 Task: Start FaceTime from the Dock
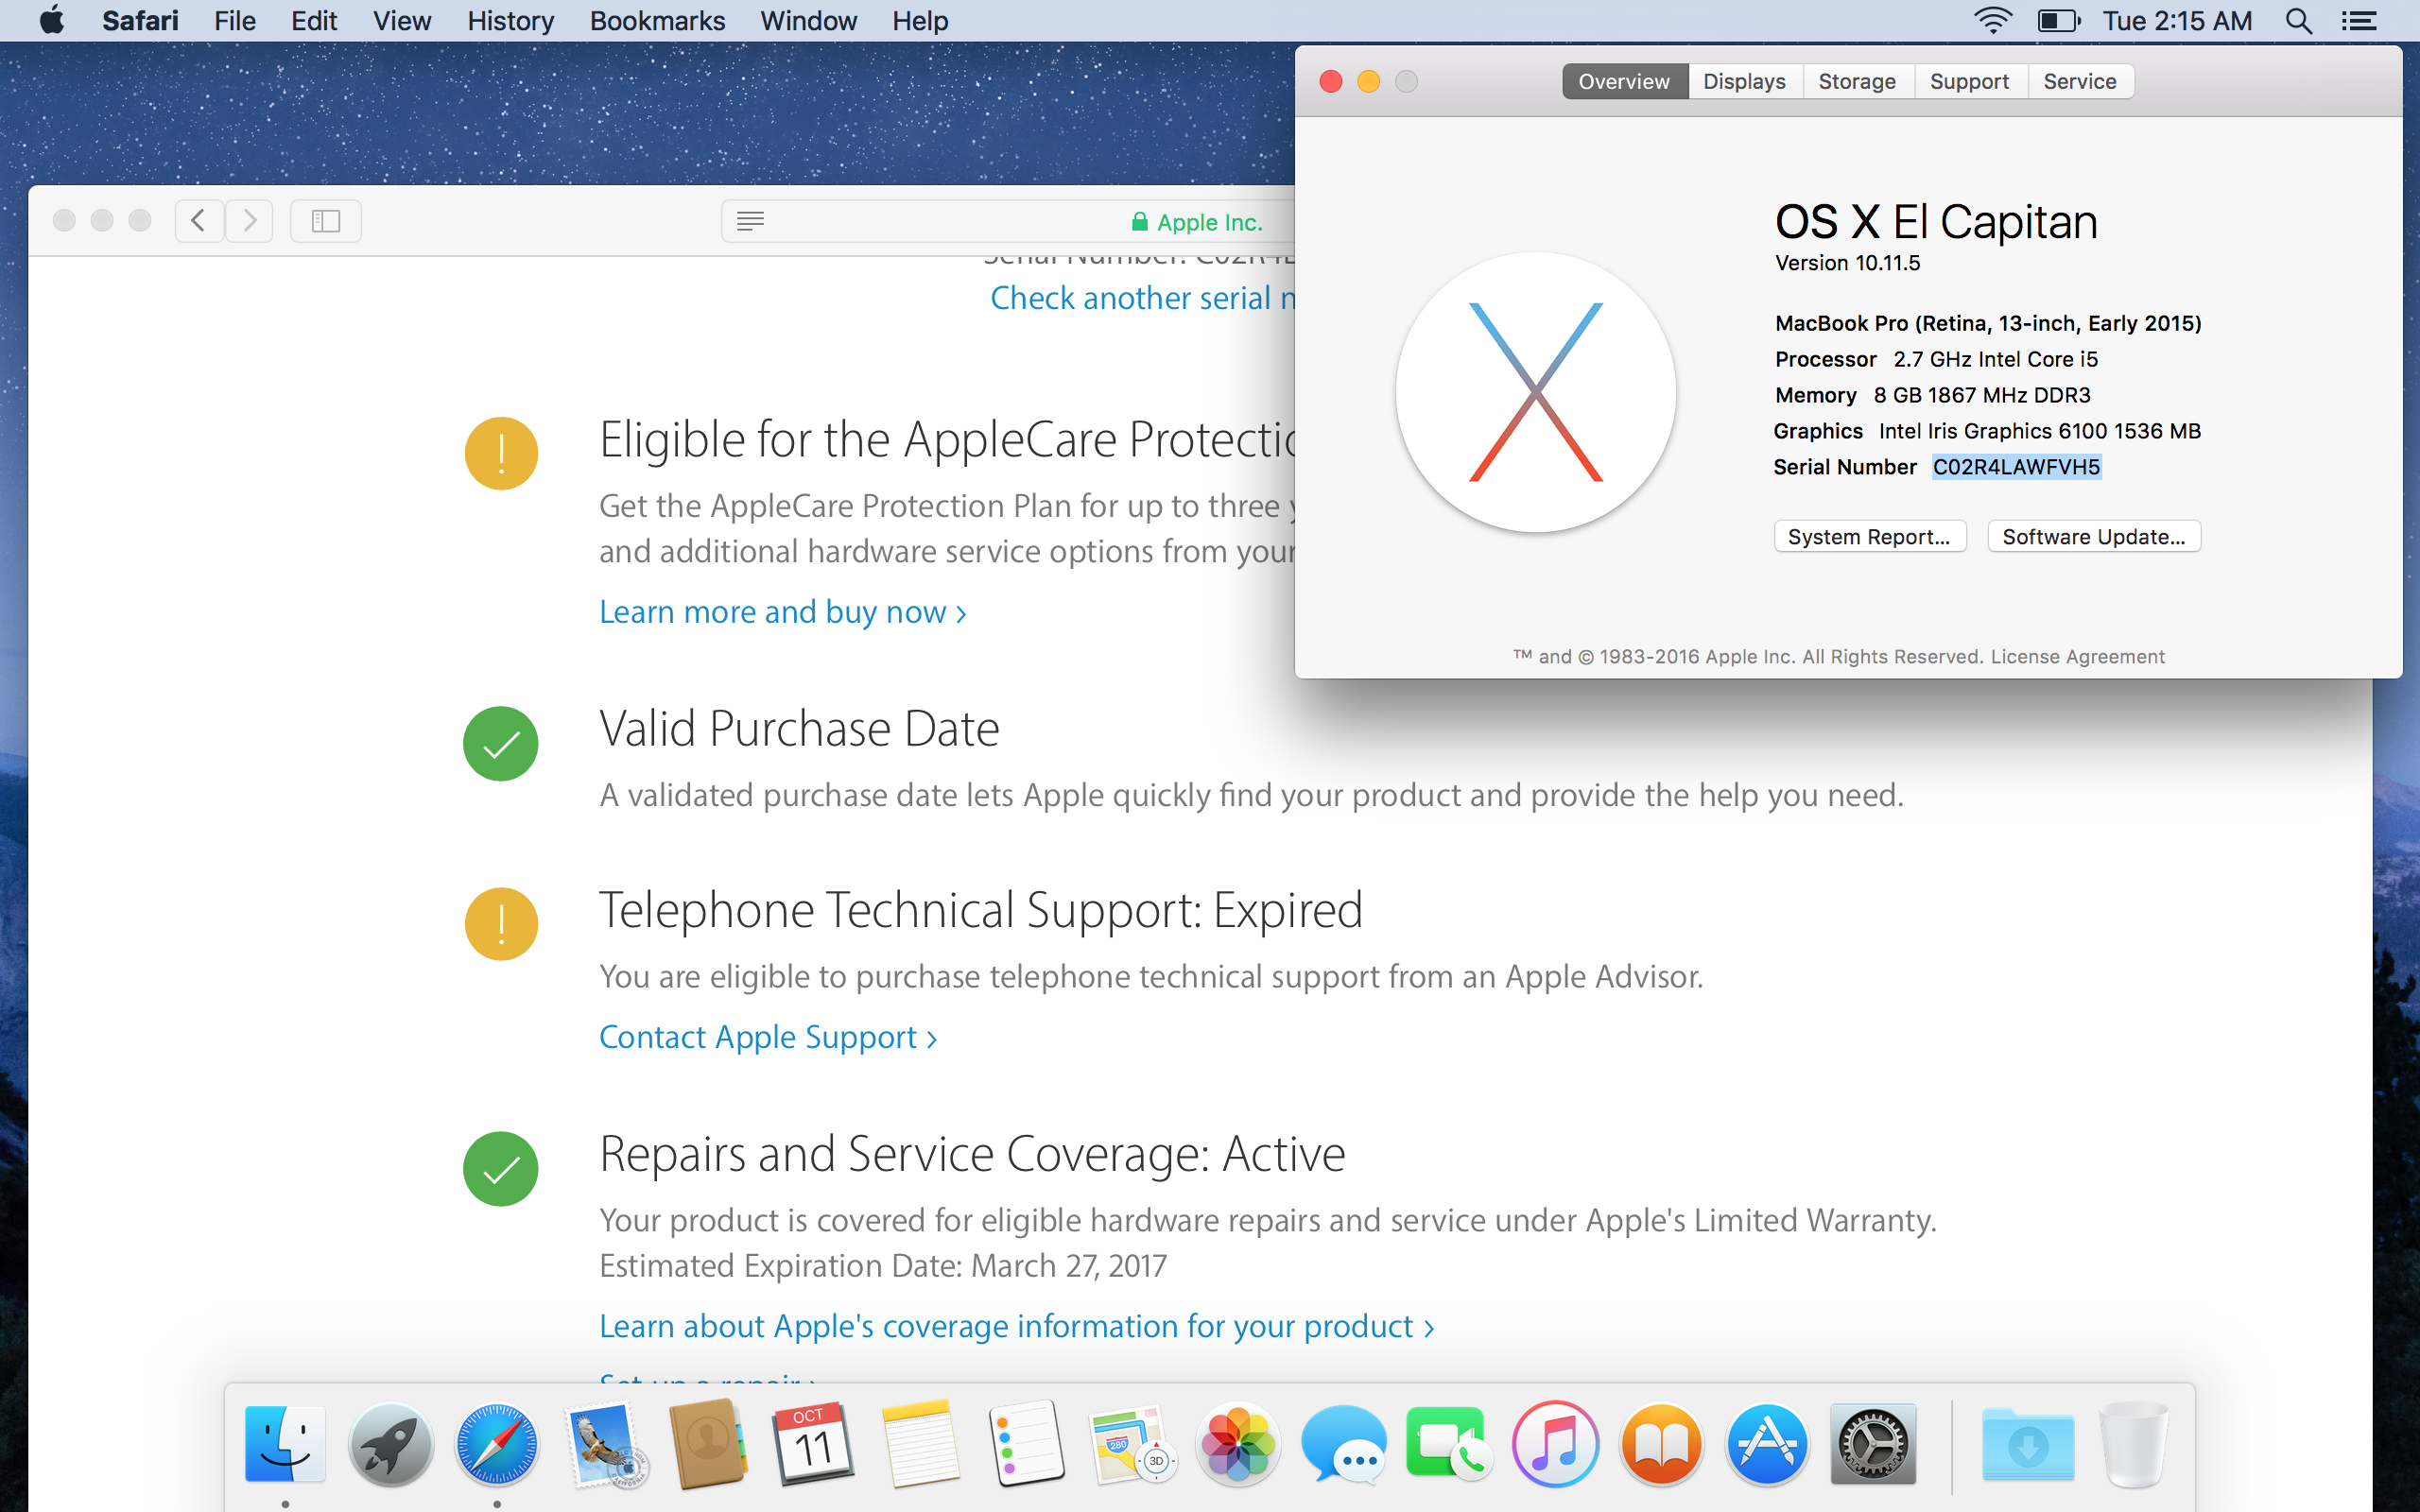point(1448,1444)
